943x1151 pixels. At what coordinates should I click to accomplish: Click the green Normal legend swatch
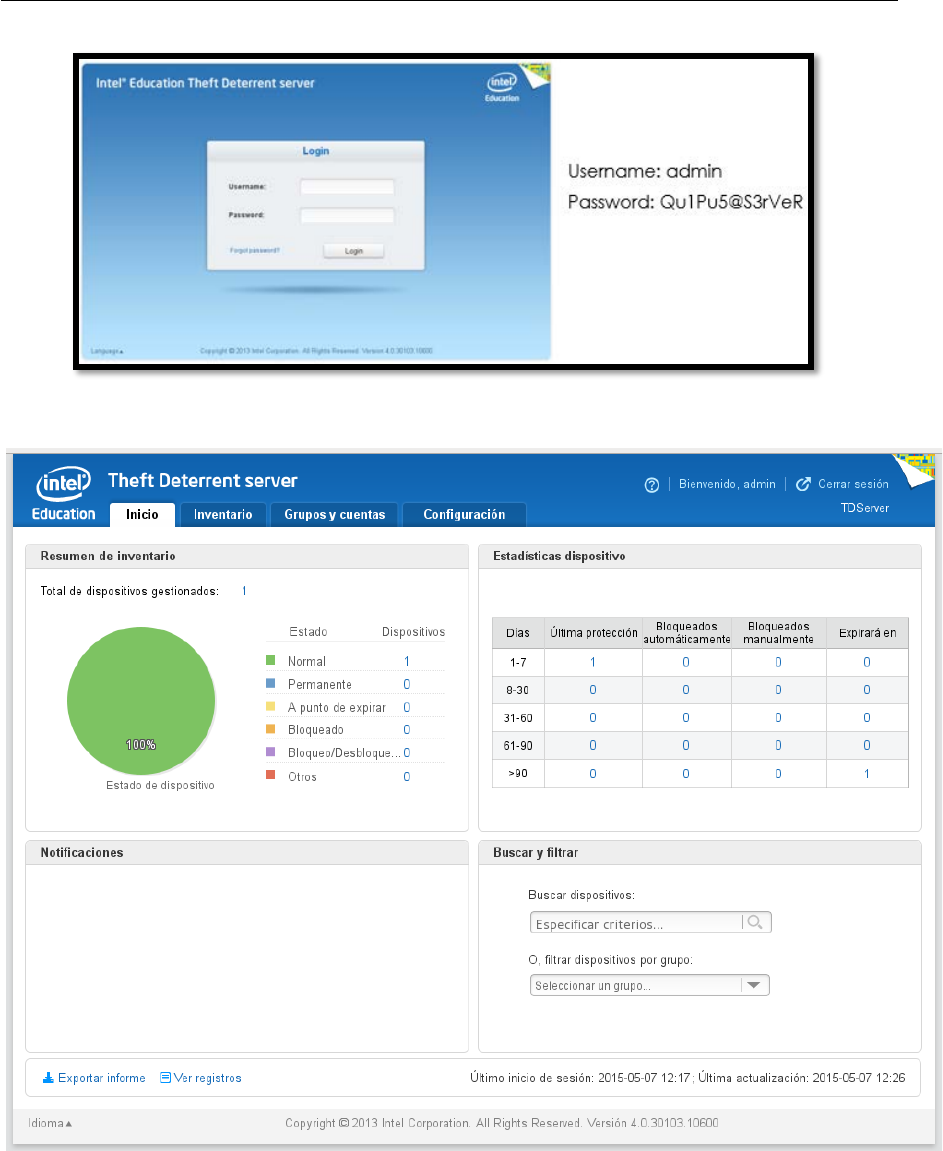point(270,661)
